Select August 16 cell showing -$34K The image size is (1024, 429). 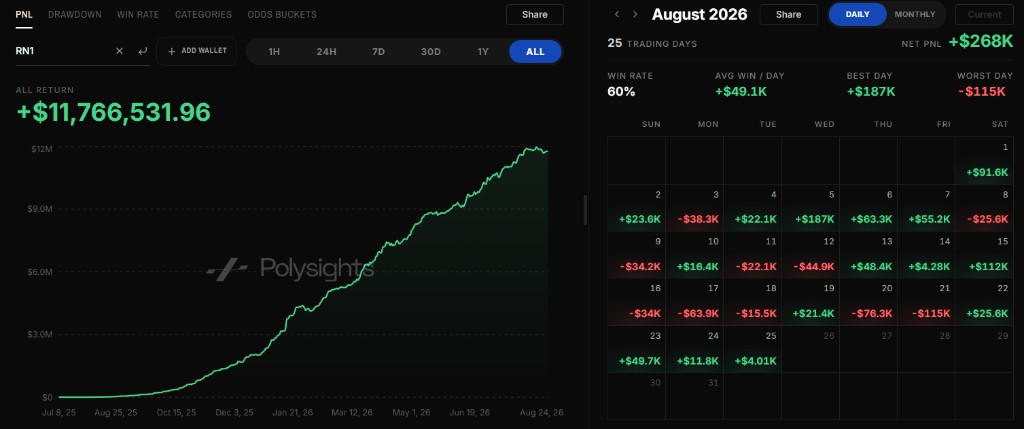tap(637, 302)
